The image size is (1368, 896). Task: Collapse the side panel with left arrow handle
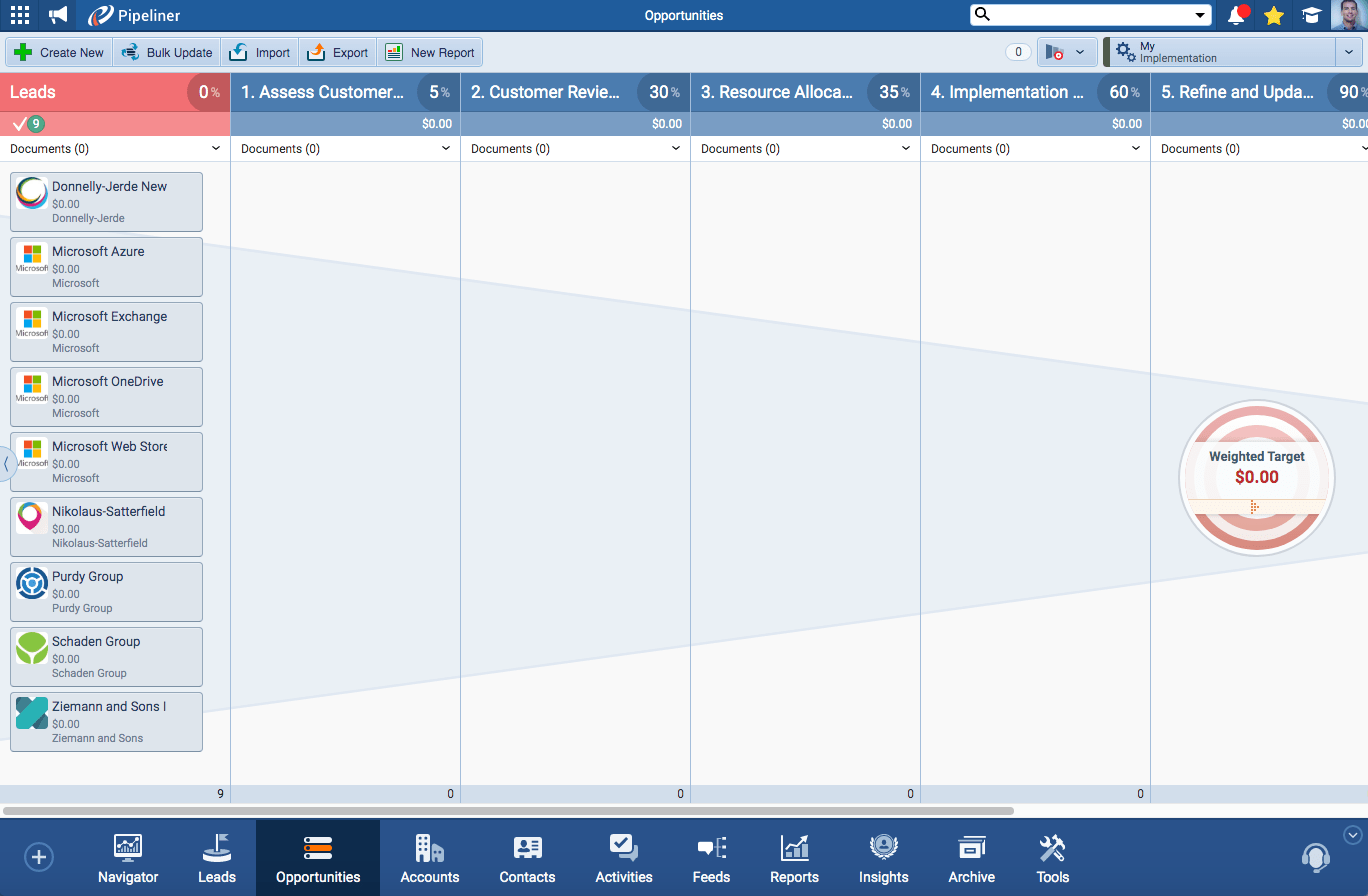pyautogui.click(x=6, y=463)
